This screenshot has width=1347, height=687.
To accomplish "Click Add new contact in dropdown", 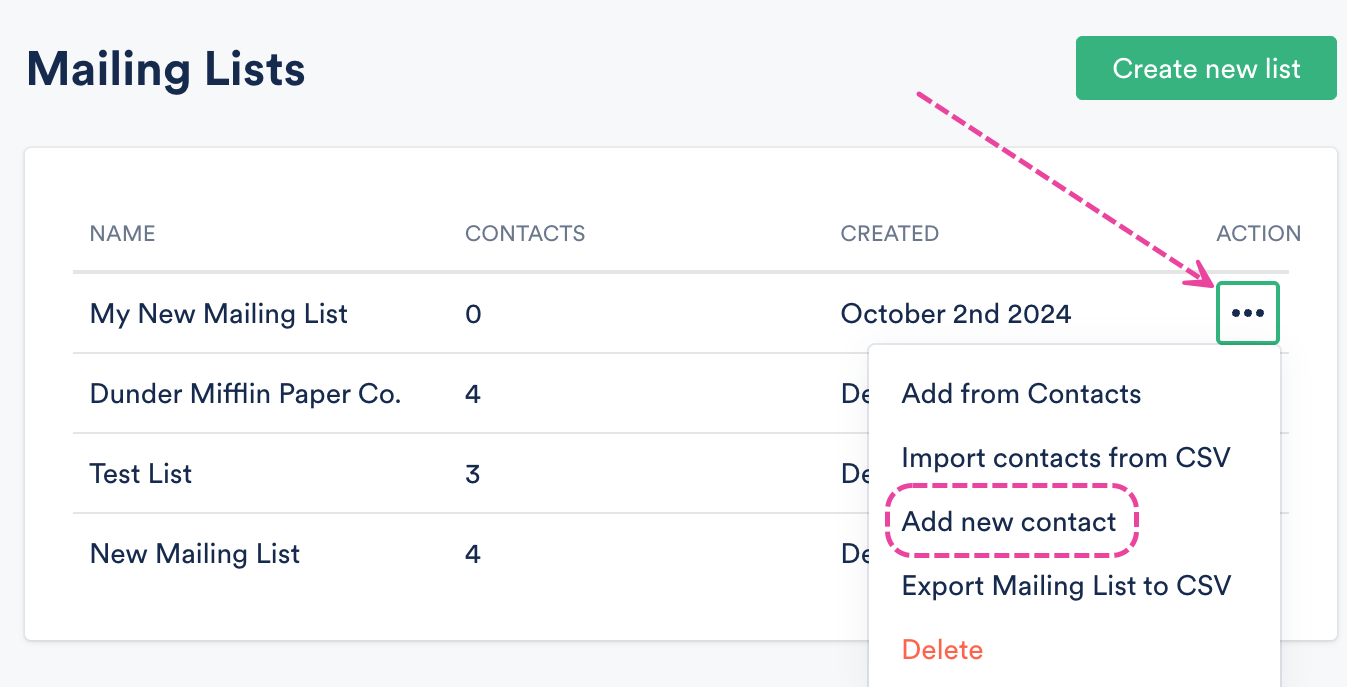I will click(1008, 522).
